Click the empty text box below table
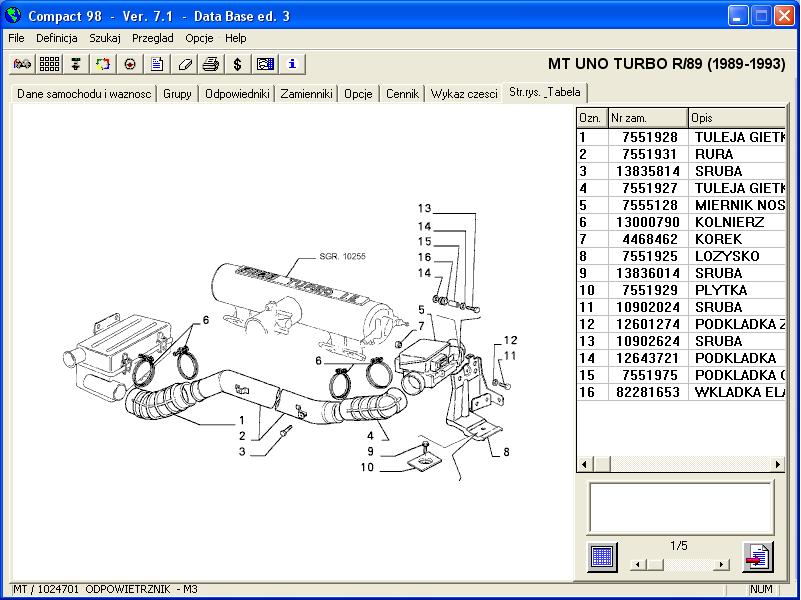This screenshot has height=600, width=801. coord(680,507)
